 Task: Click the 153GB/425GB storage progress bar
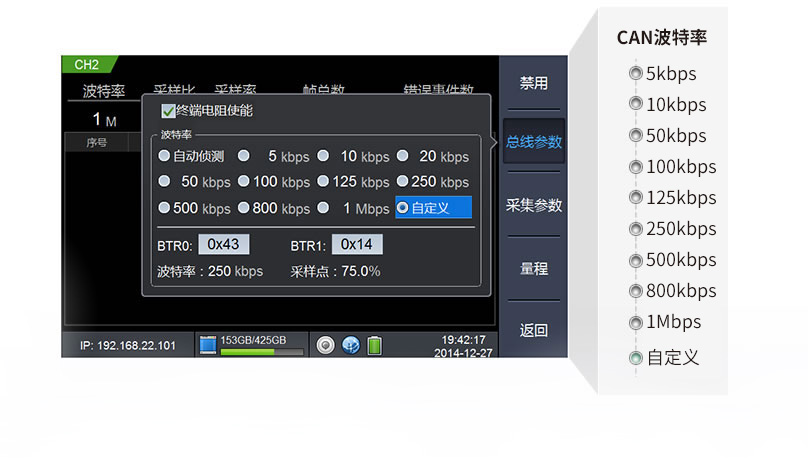[x=262, y=352]
